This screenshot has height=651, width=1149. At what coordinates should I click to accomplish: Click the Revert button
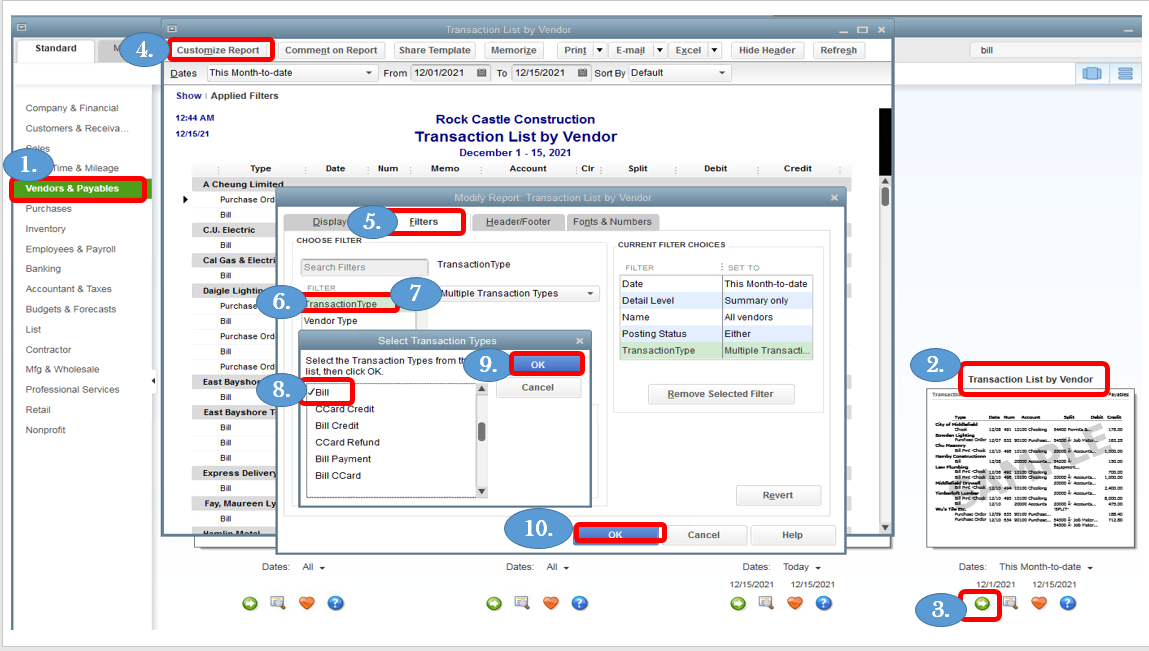coord(777,495)
